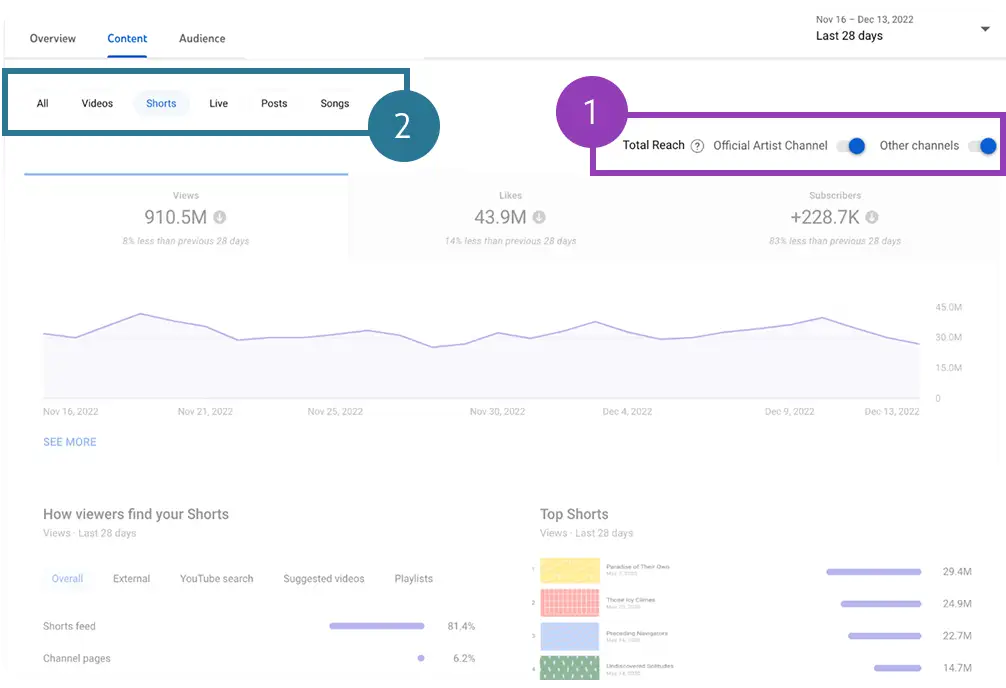Click the 24.9M views bar
This screenshot has height=688, width=1006.
[x=881, y=604]
